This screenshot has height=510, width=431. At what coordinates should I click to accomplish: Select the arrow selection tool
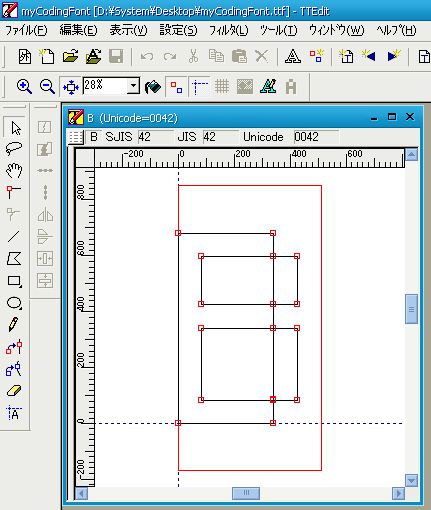(x=15, y=128)
